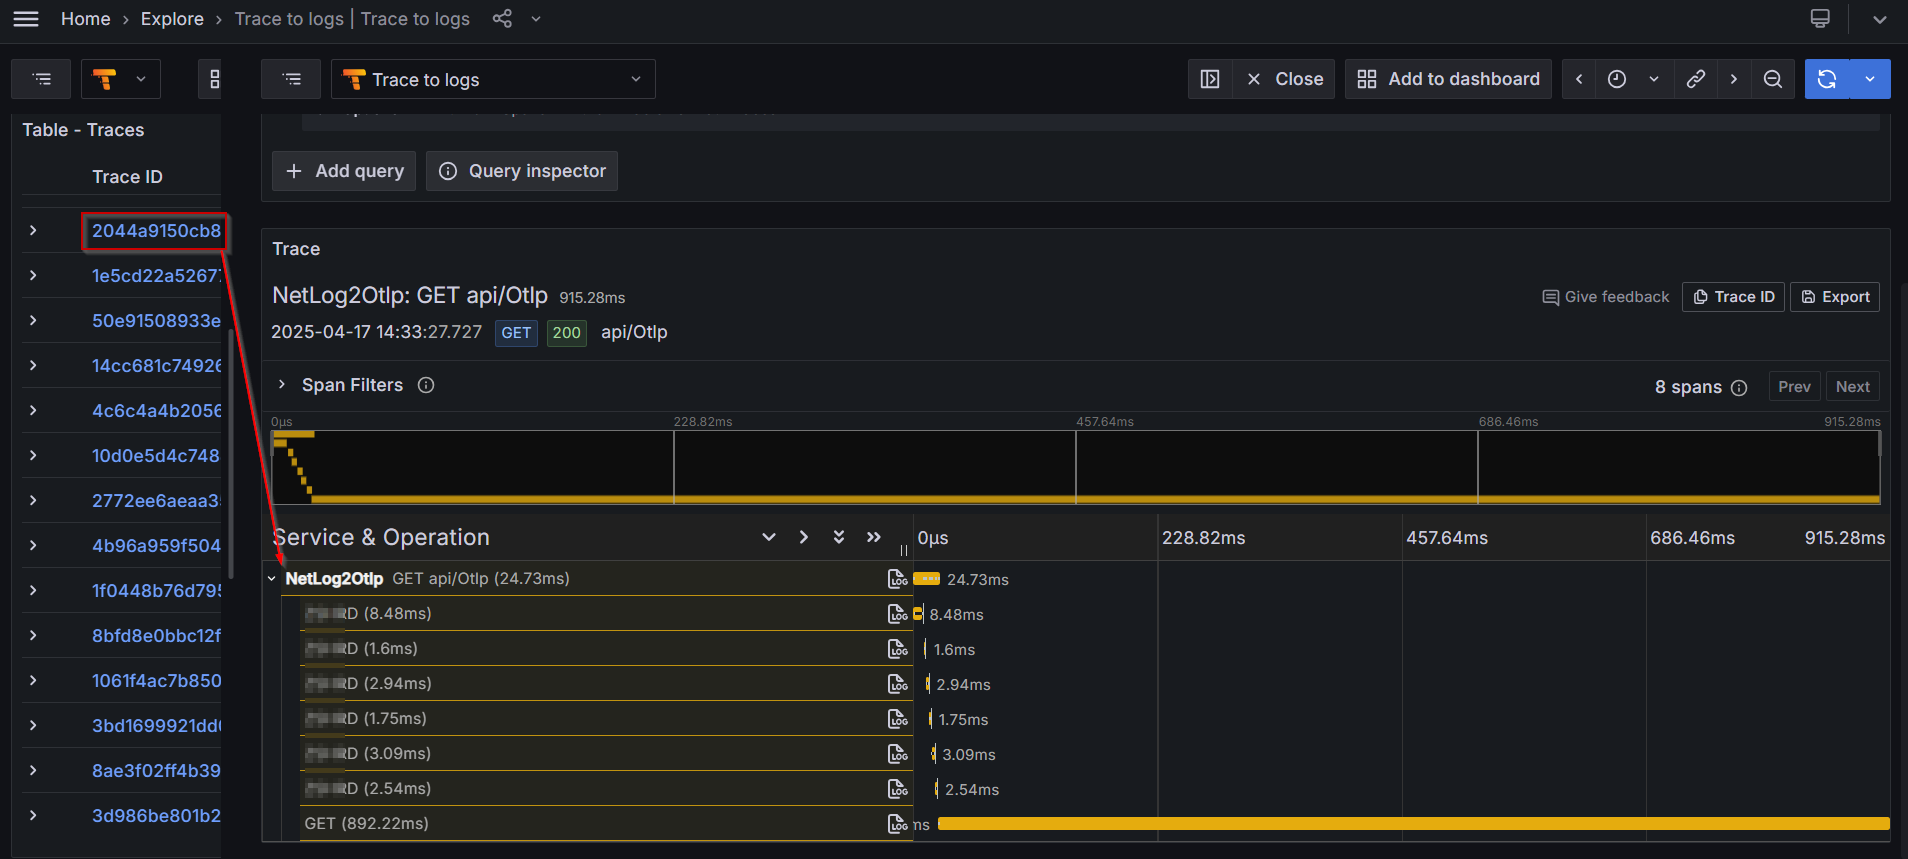This screenshot has width=1908, height=859.
Task: Open left pane Tempo datasource picker
Action: coord(120,79)
